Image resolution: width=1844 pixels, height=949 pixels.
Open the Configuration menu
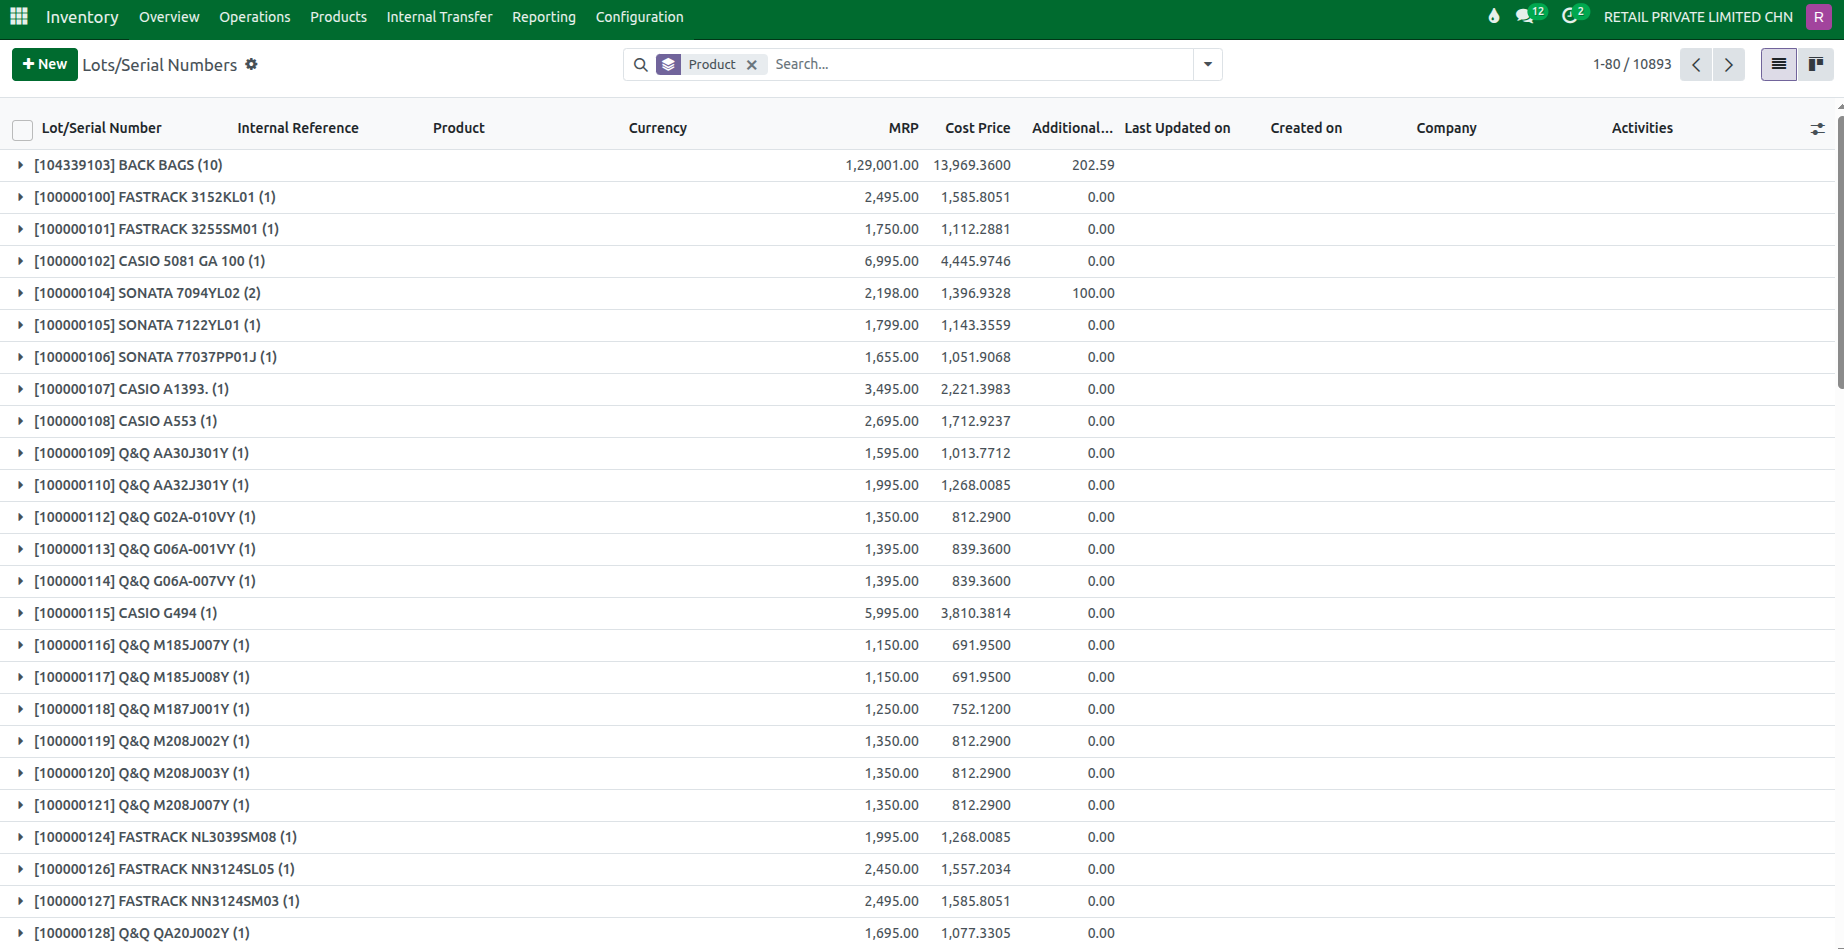[639, 17]
